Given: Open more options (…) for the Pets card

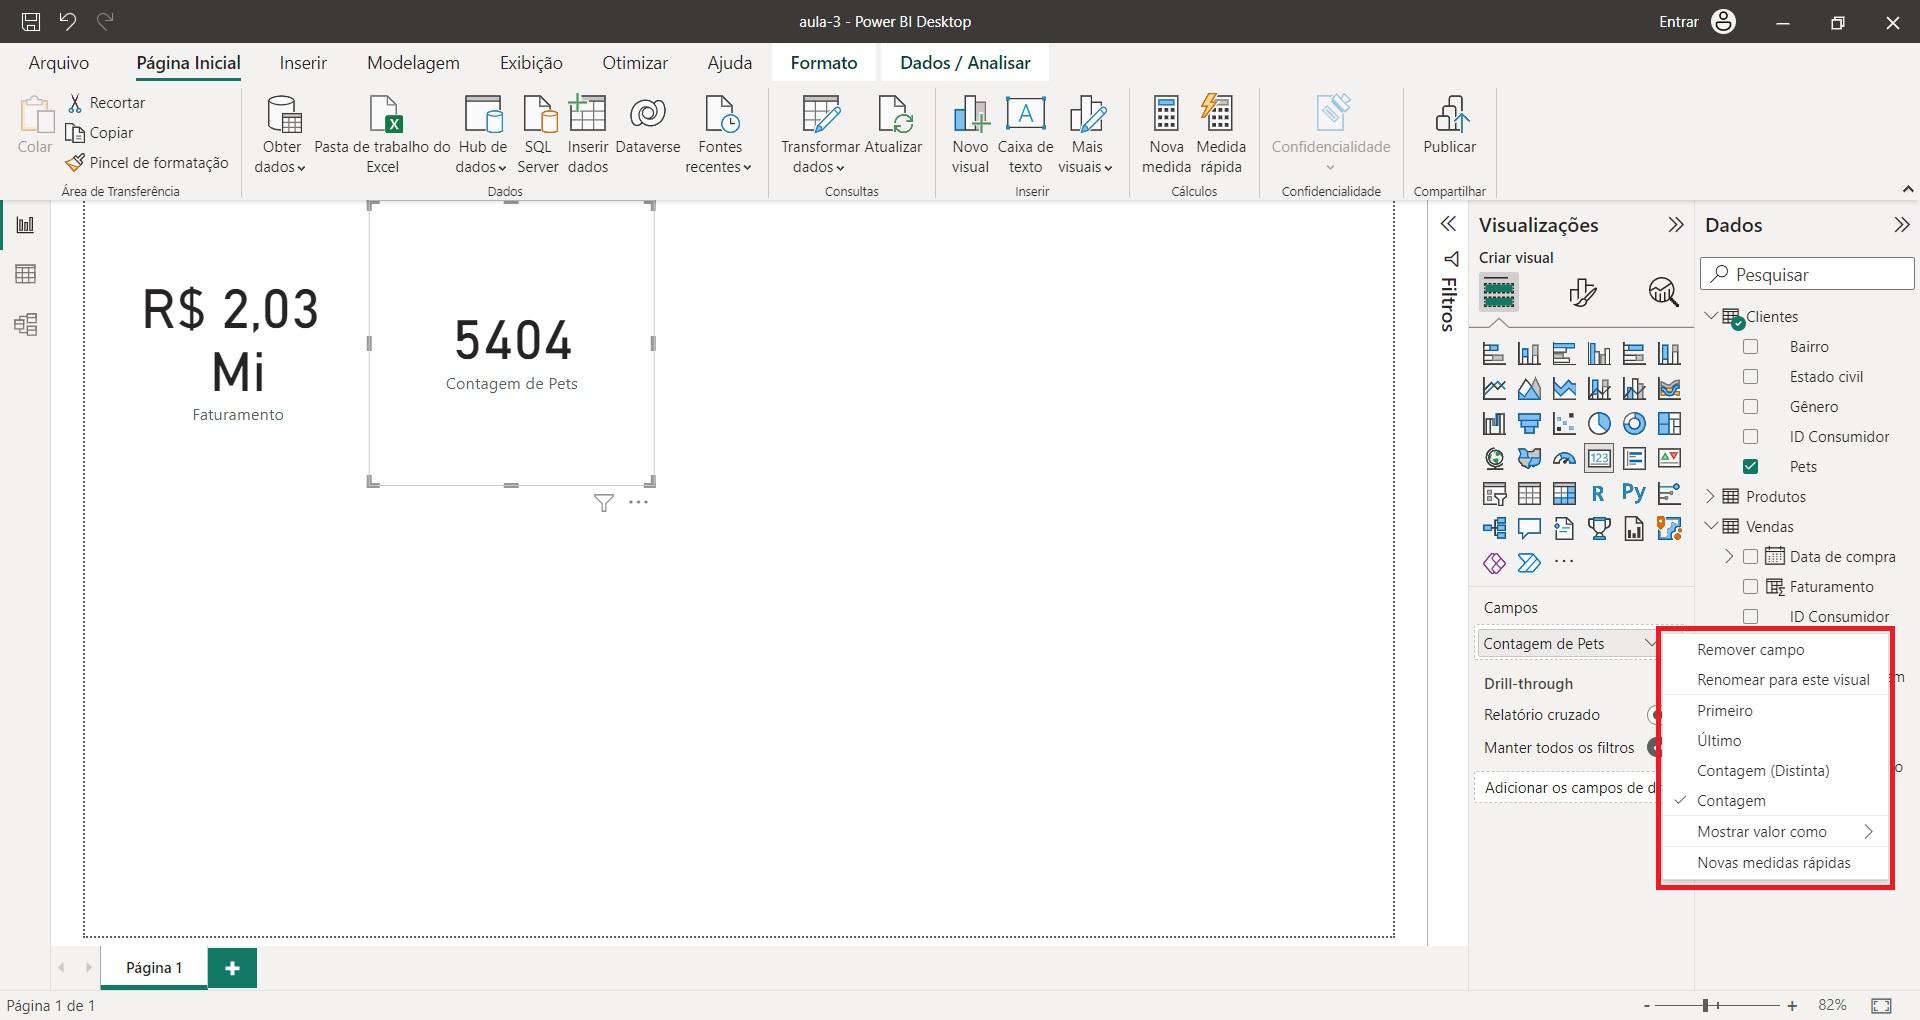Looking at the screenshot, I should [638, 502].
